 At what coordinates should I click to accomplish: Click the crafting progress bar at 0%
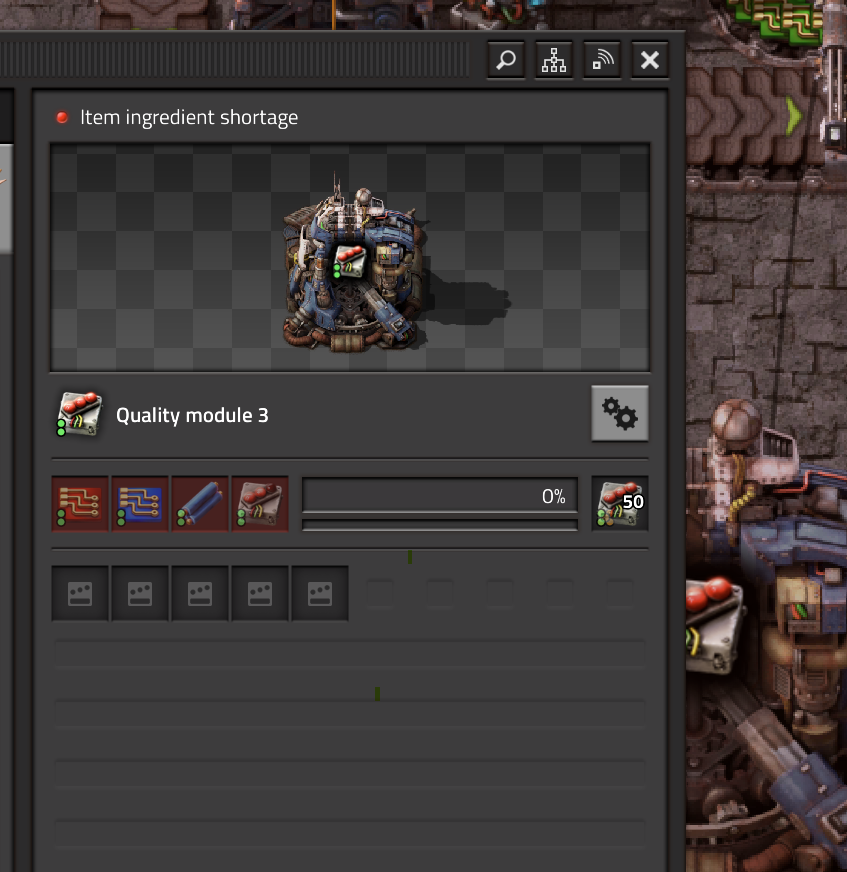pyautogui.click(x=440, y=495)
